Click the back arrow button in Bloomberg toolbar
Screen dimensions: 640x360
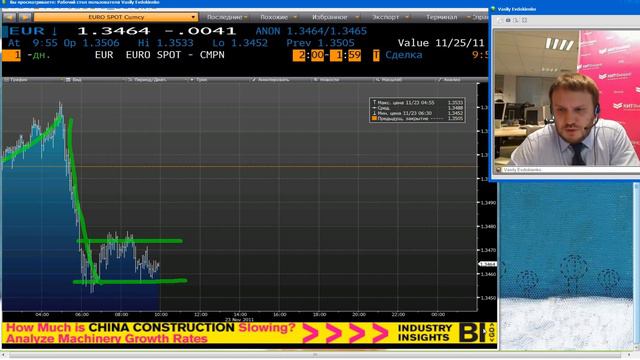(x=9, y=17)
